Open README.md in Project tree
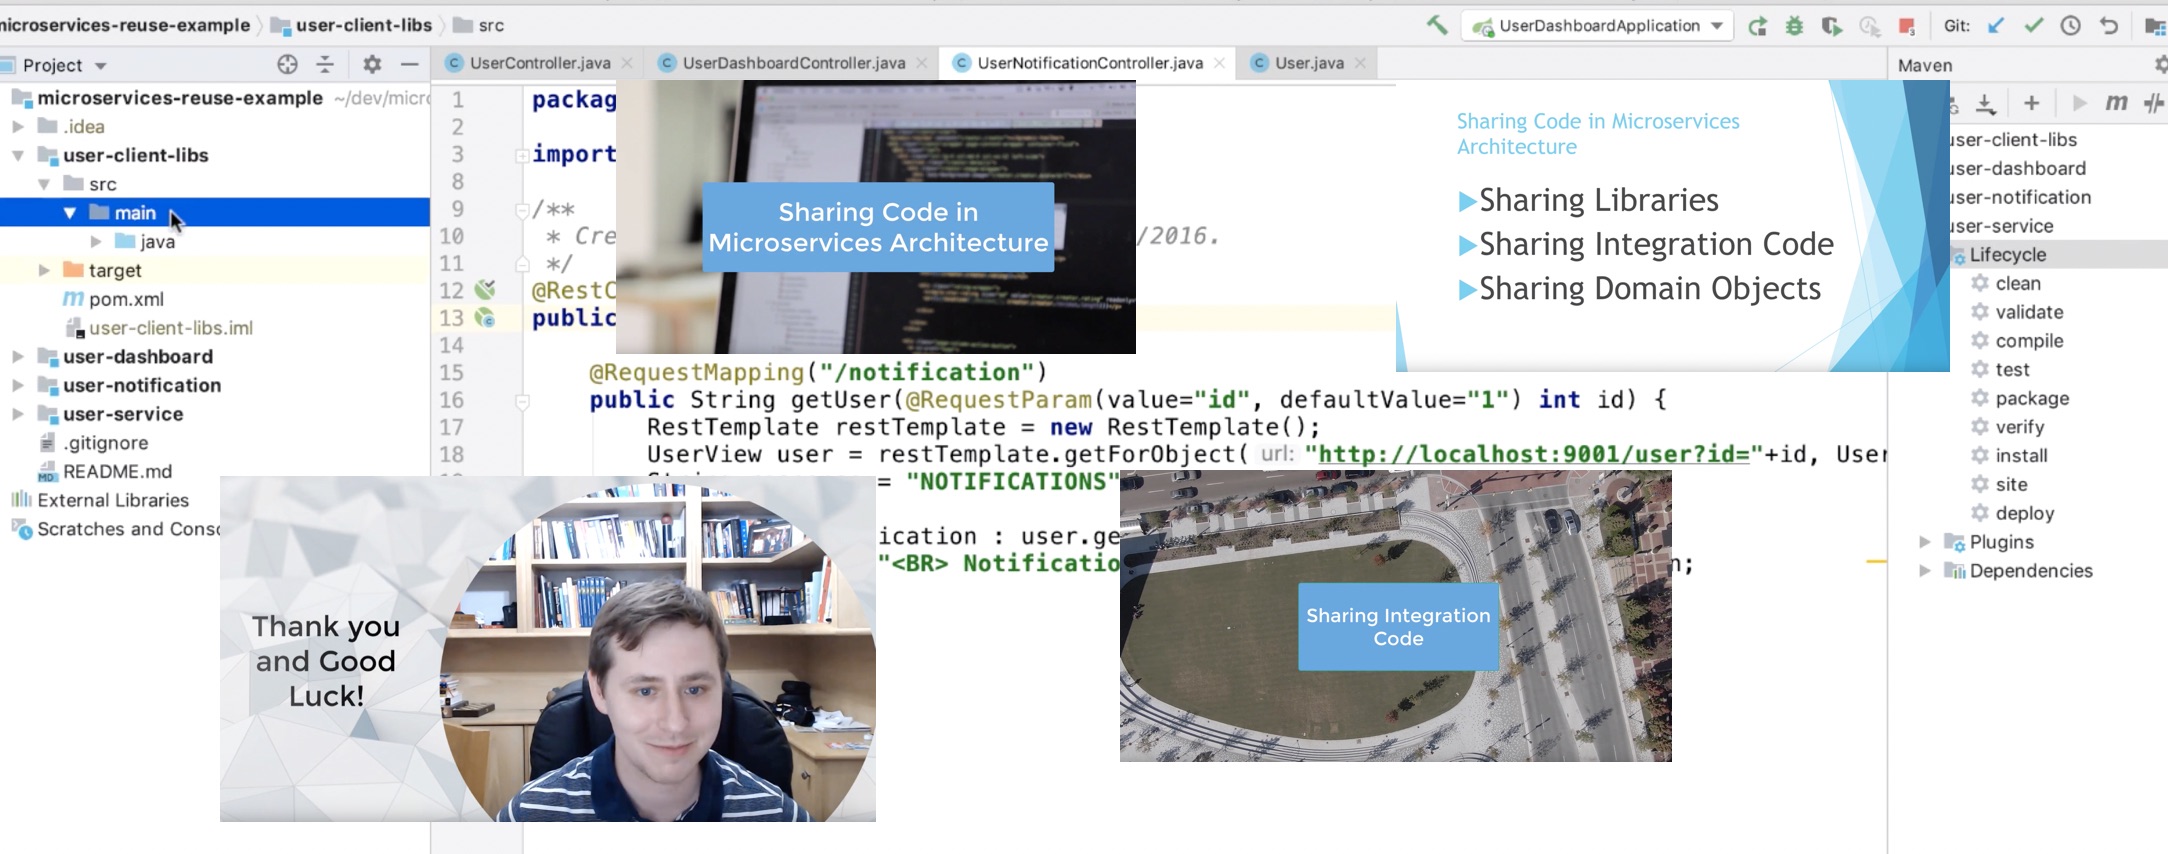Image resolution: width=2168 pixels, height=854 pixels. [117, 472]
